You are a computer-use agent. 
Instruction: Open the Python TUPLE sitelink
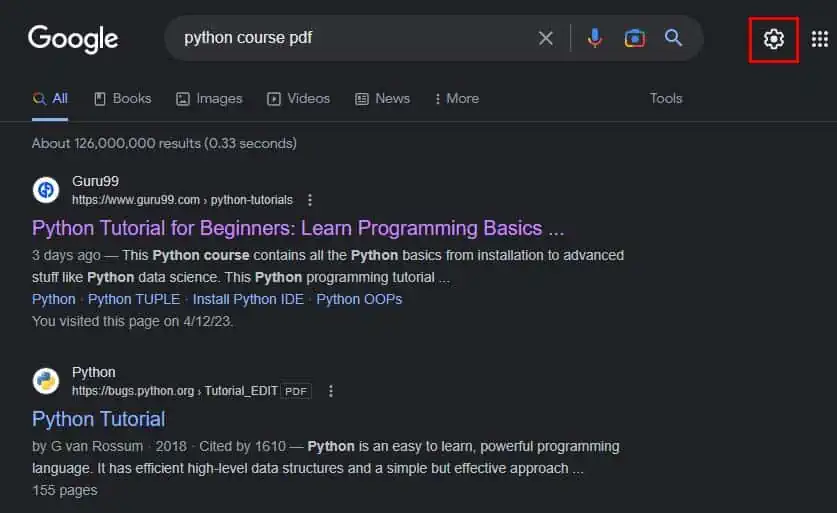(134, 299)
